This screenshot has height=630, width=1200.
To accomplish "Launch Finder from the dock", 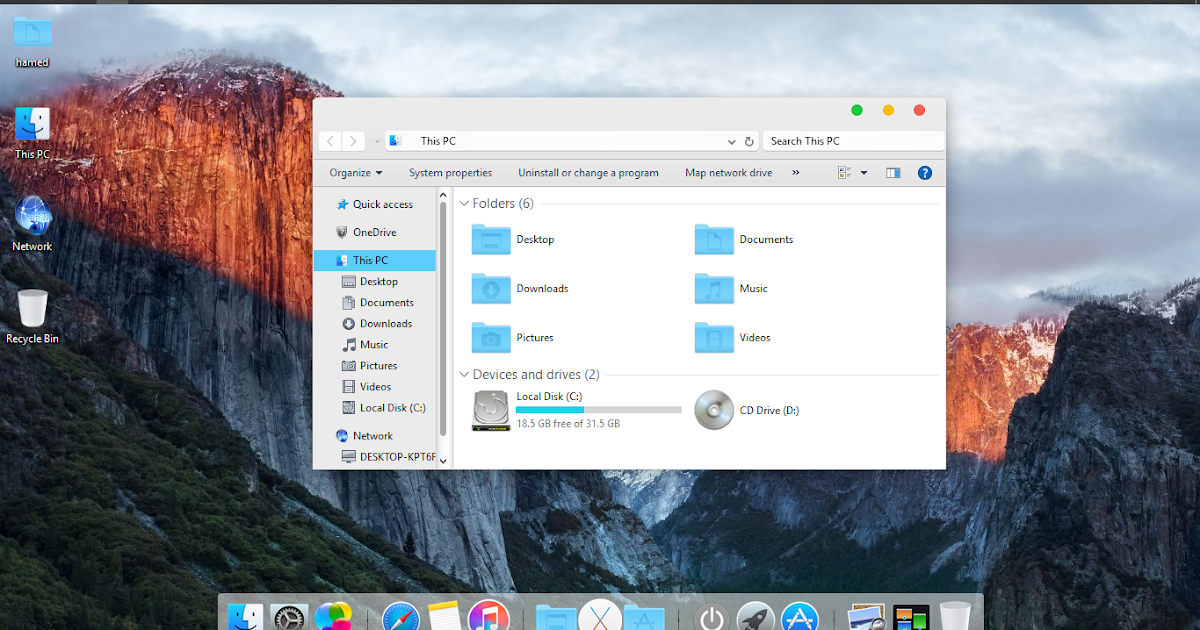I will pyautogui.click(x=245, y=617).
